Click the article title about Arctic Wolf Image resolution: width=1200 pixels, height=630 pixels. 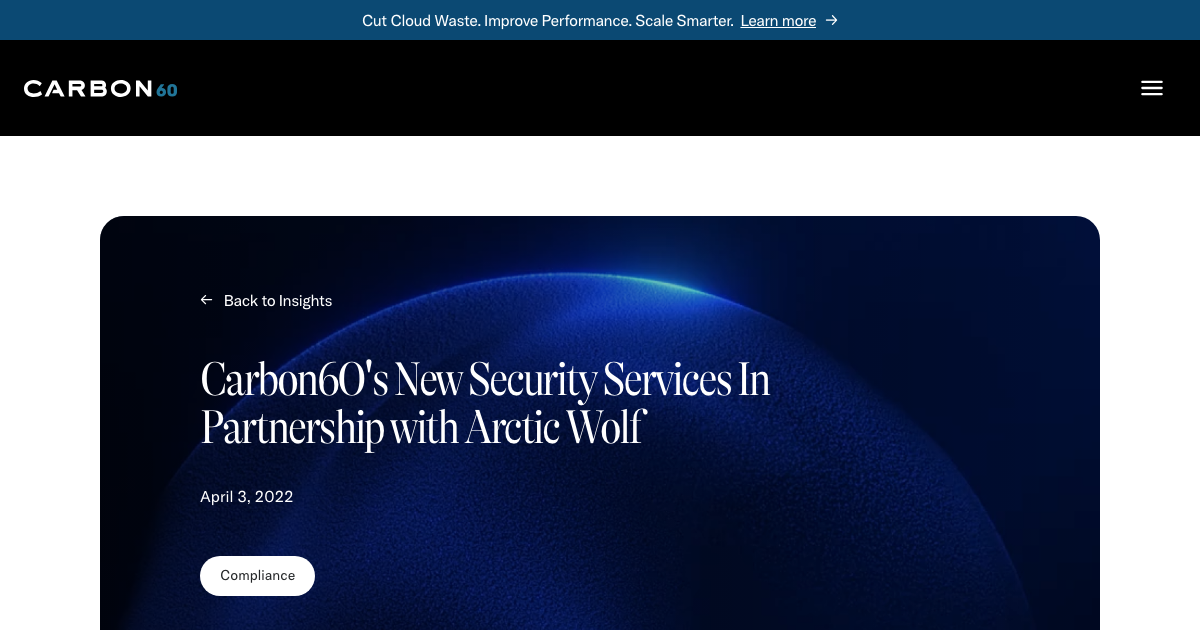485,404
